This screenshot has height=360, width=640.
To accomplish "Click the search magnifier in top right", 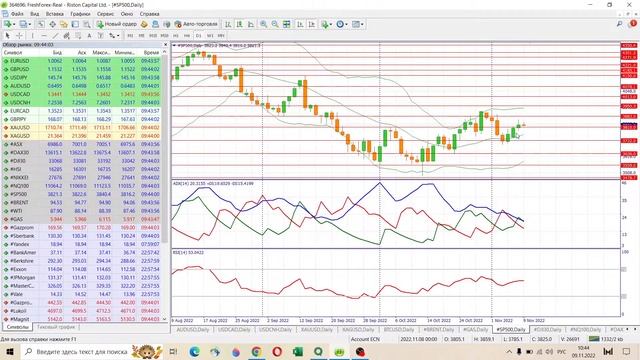I will [620, 24].
